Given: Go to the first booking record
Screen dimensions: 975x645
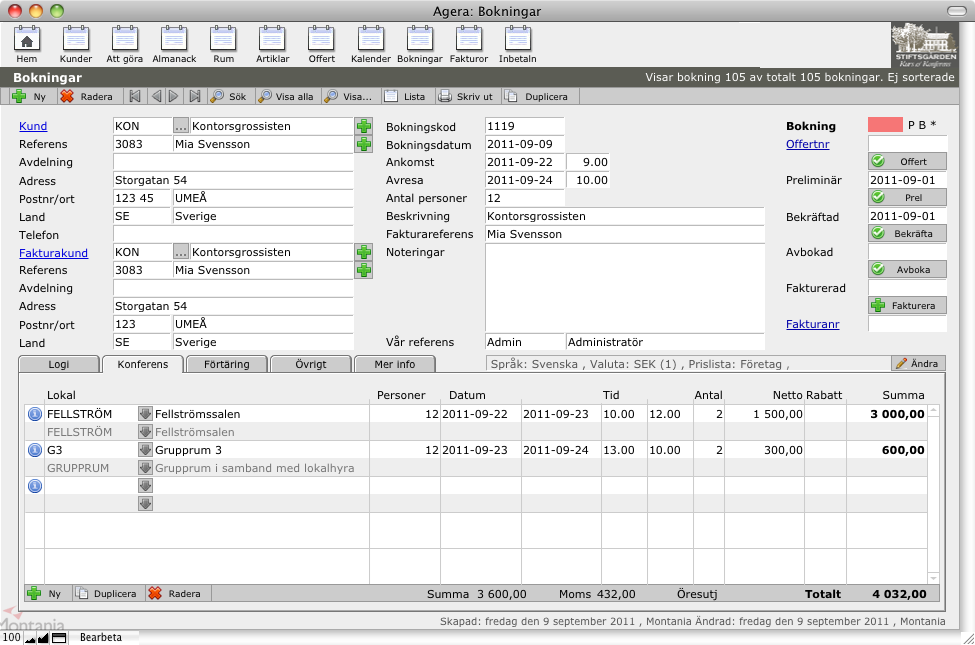Looking at the screenshot, I should tap(135, 96).
